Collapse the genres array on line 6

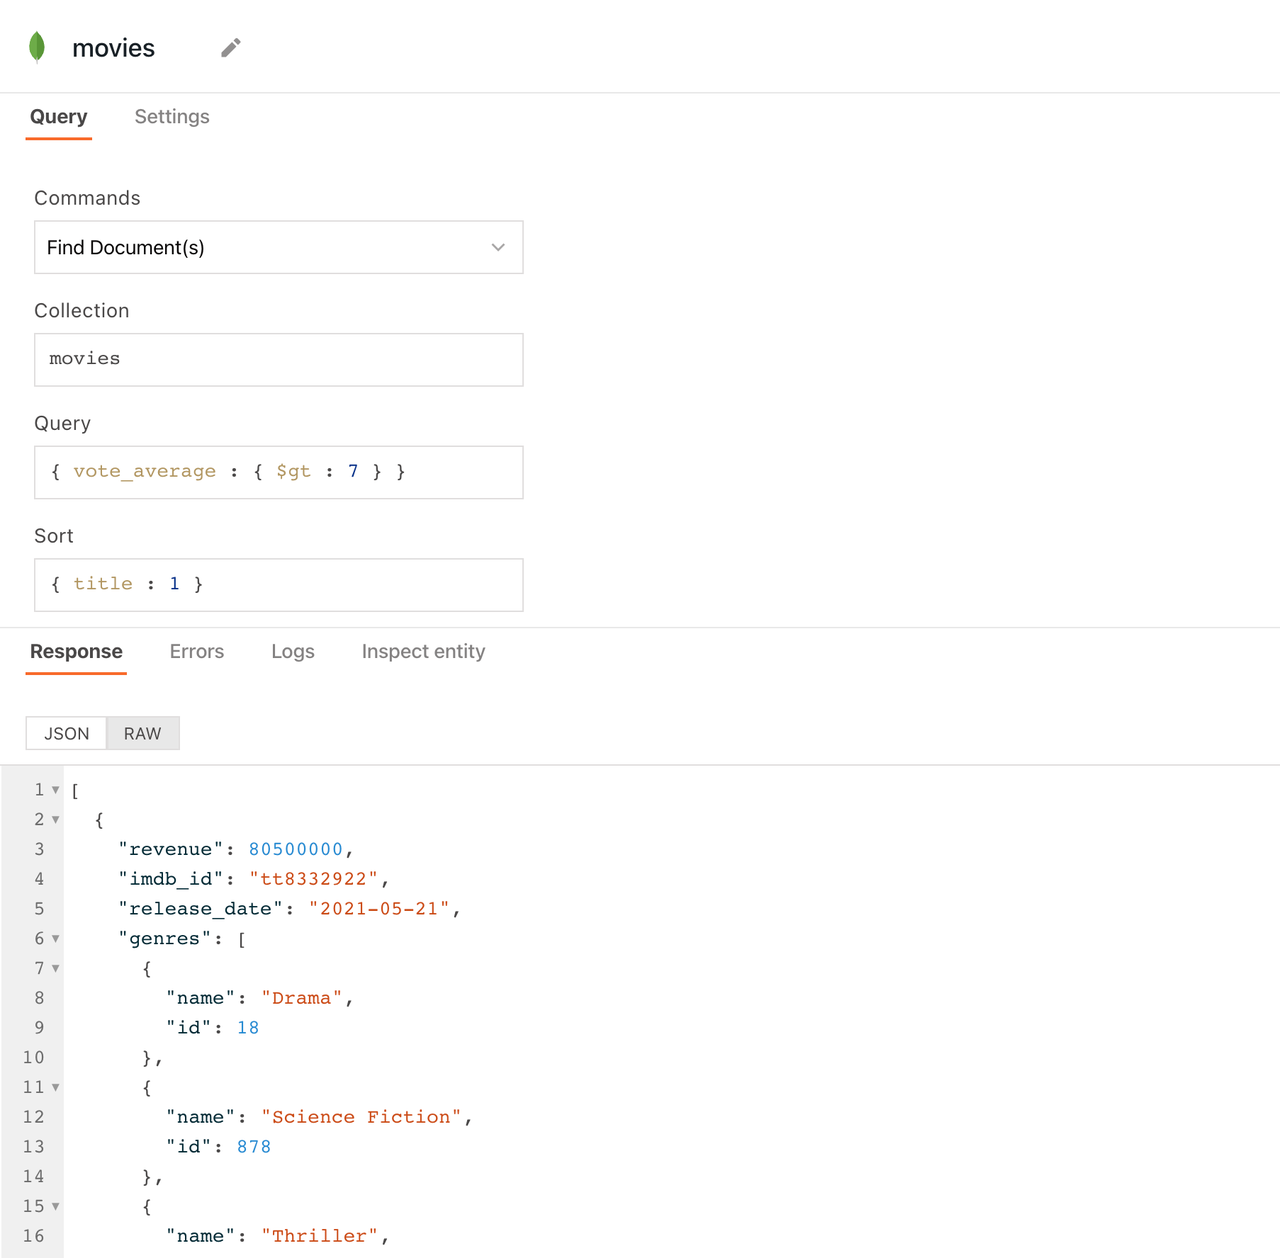click(56, 939)
